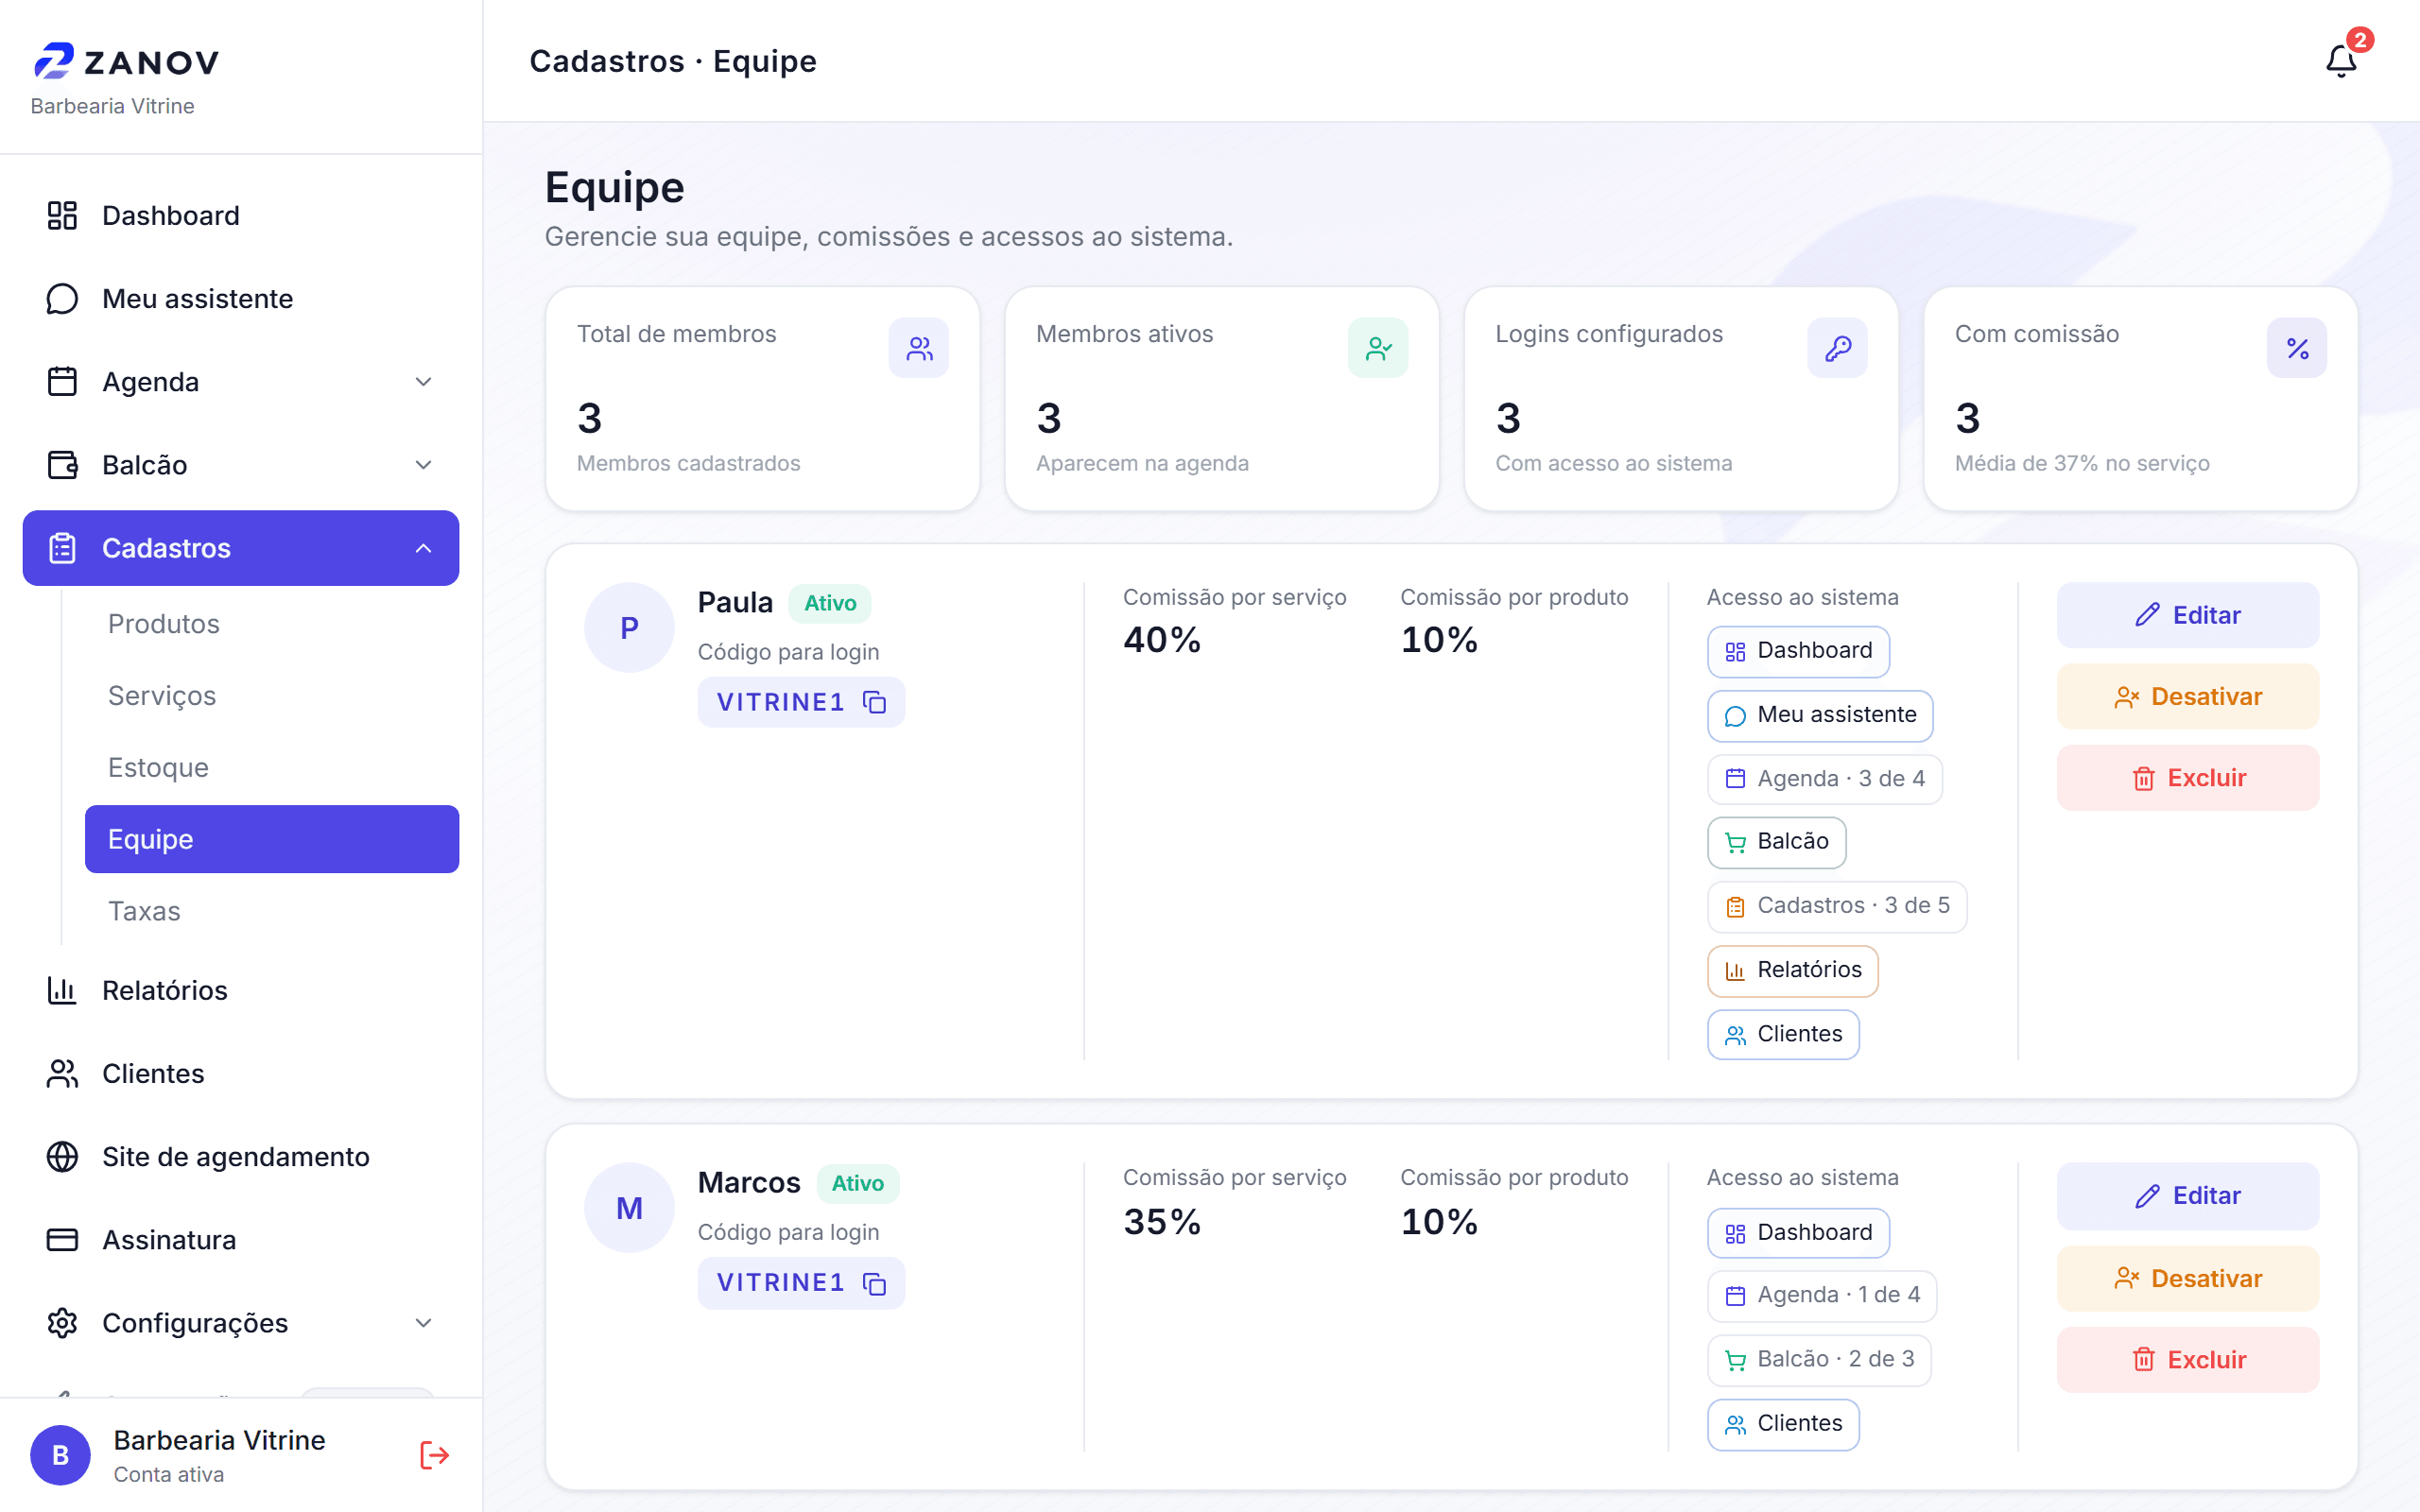The height and width of the screenshot is (1512, 2420).
Task: Click the Membros ativos user-check icon
Action: (x=1378, y=348)
